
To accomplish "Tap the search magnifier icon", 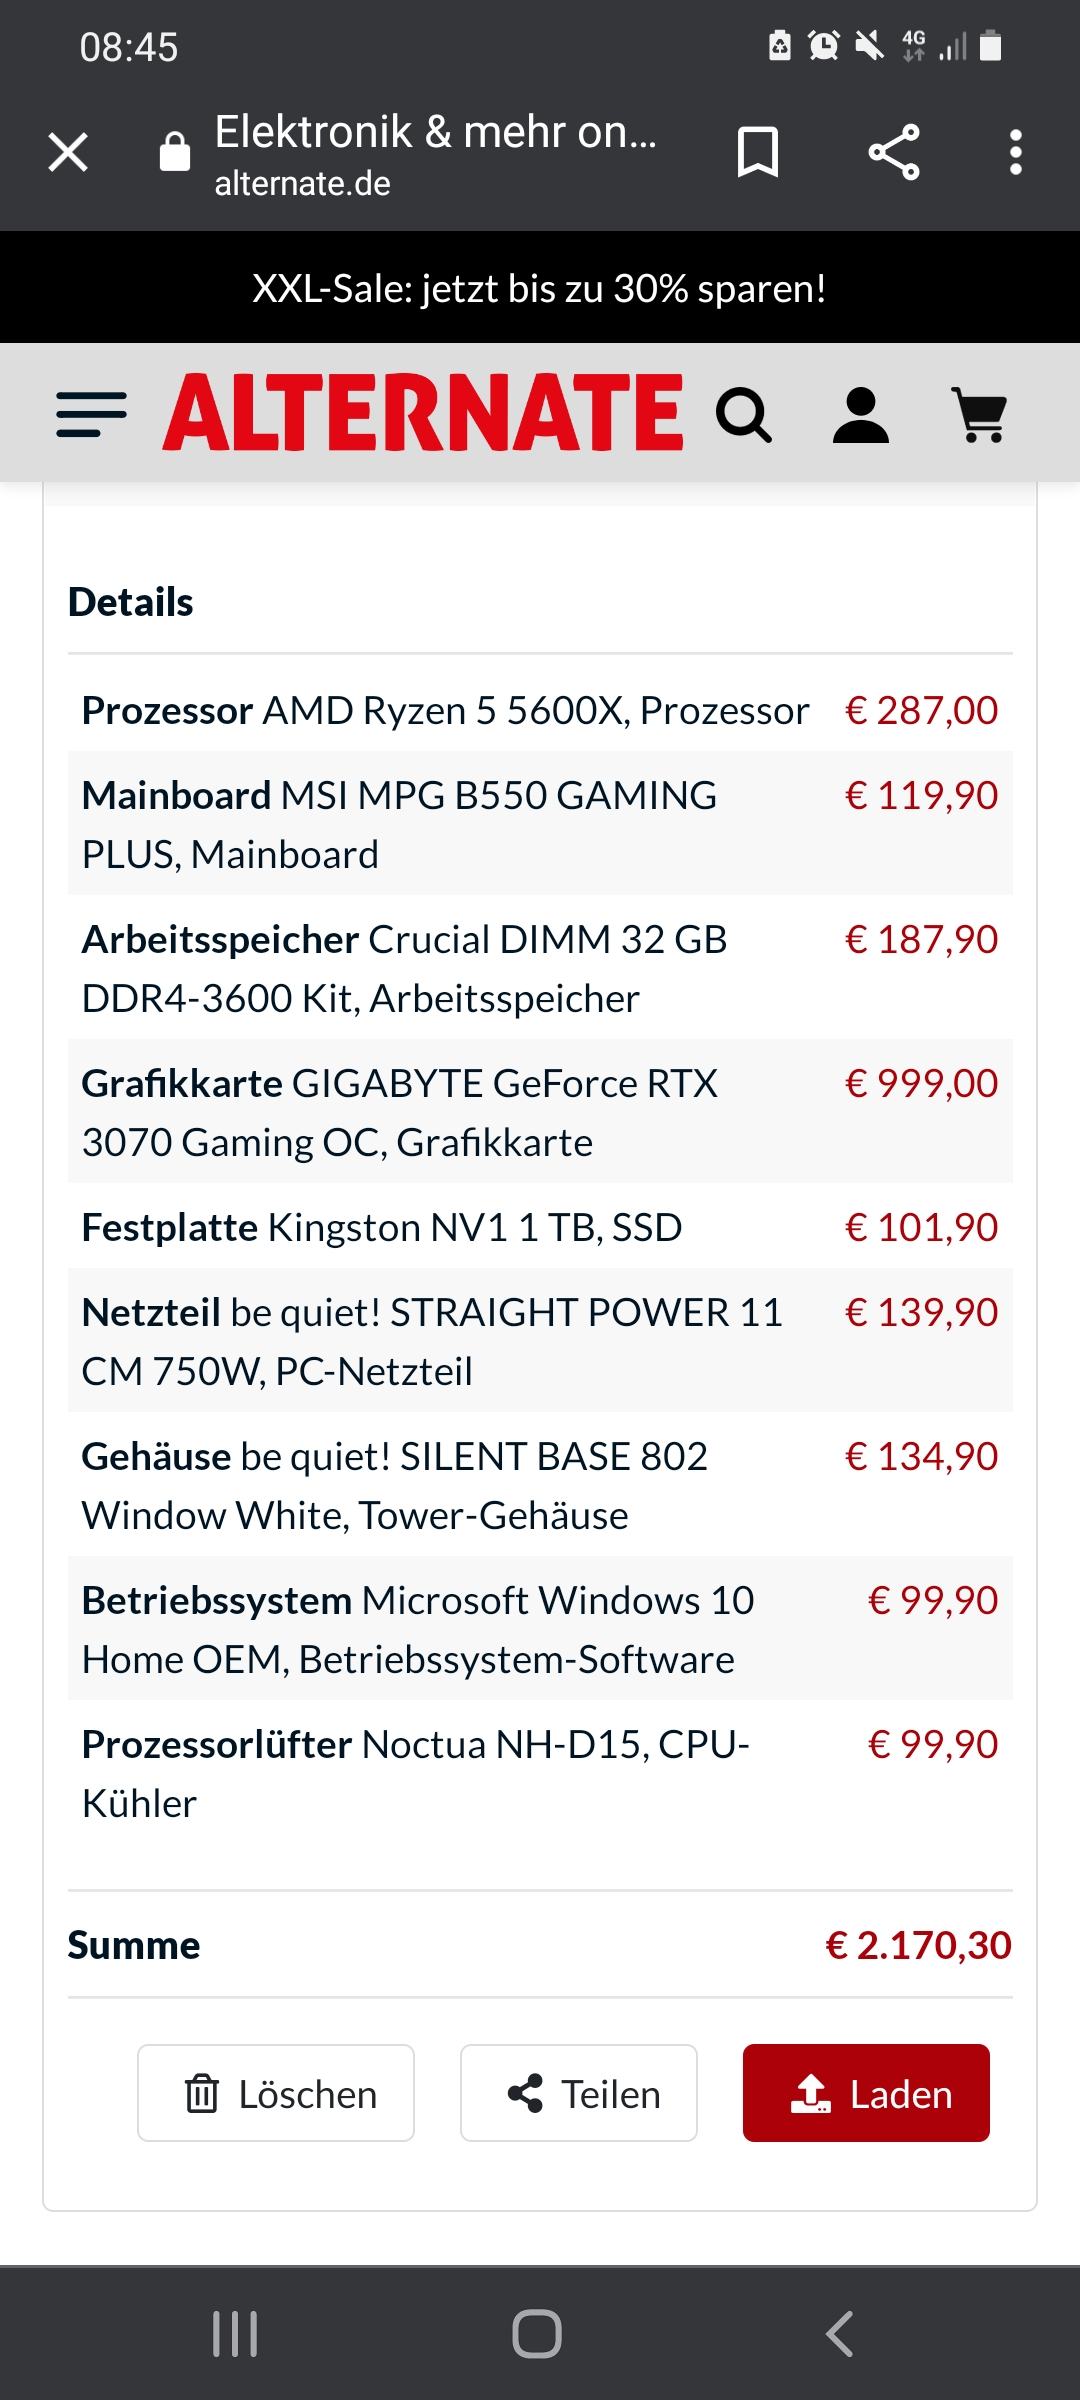I will [x=743, y=414].
